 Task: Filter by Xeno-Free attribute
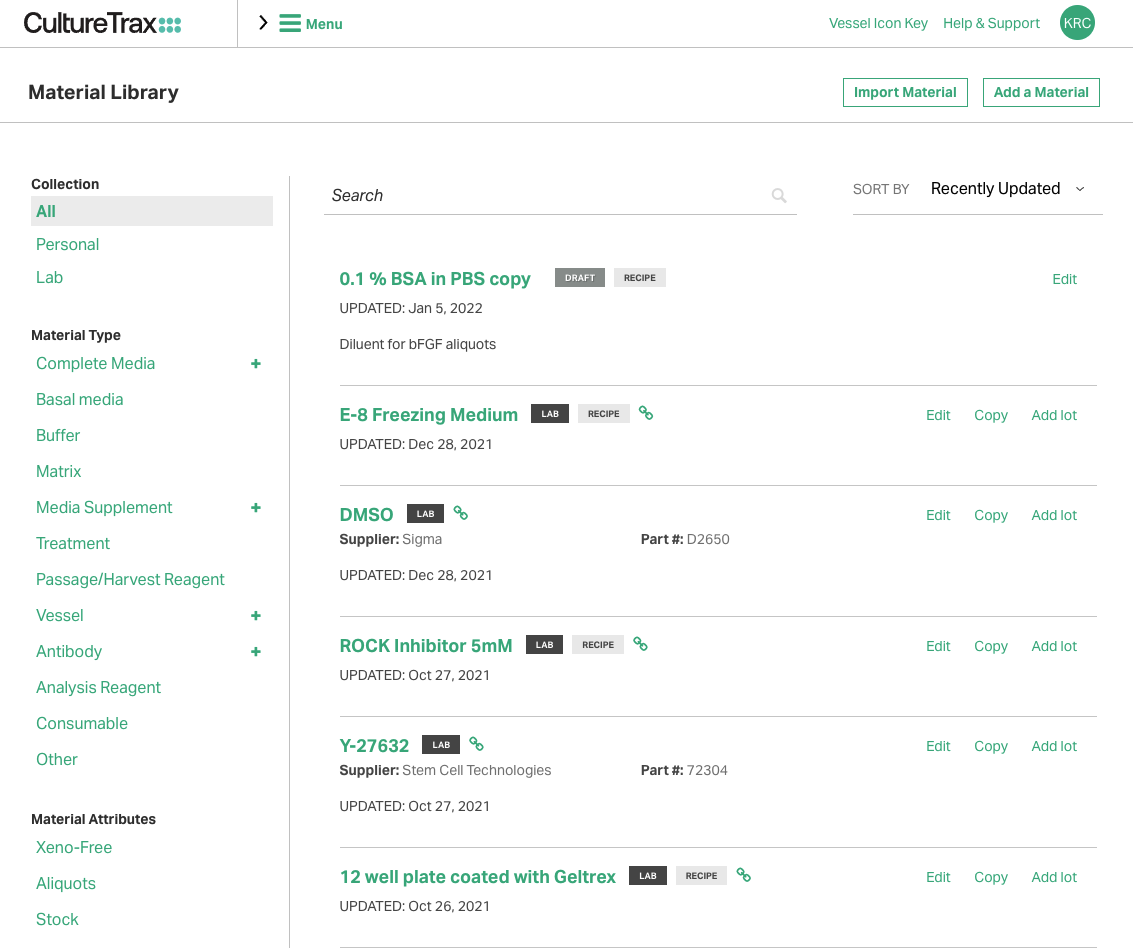(x=74, y=848)
